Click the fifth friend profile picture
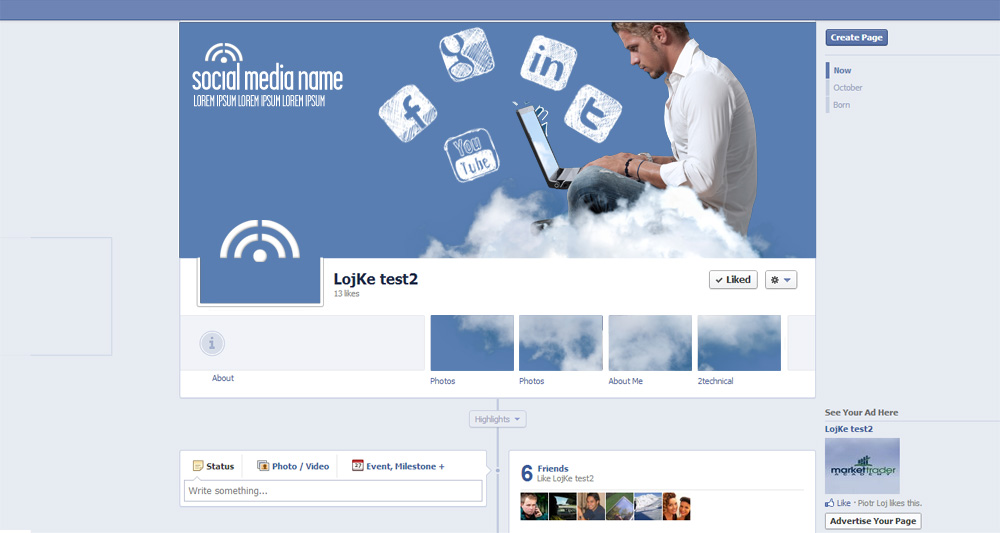 [x=648, y=506]
